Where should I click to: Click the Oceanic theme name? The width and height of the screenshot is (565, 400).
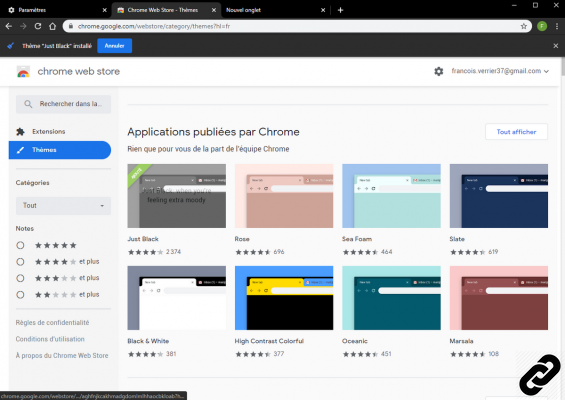tap(355, 341)
